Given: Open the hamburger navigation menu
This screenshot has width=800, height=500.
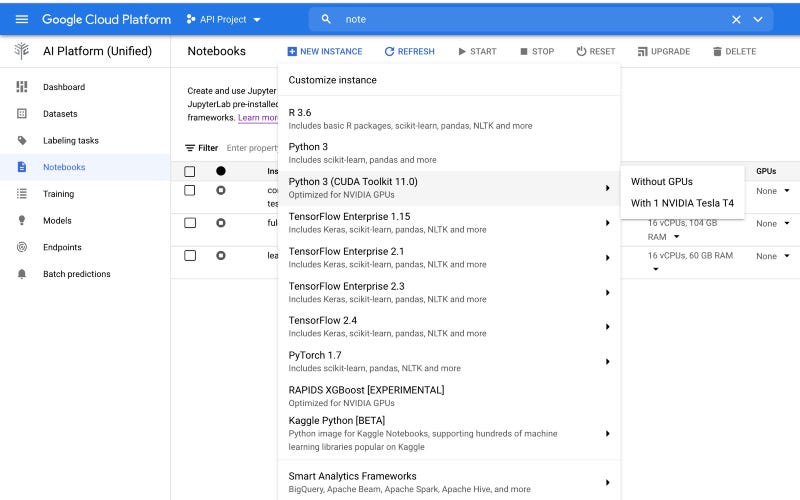Looking at the screenshot, I should (21, 19).
